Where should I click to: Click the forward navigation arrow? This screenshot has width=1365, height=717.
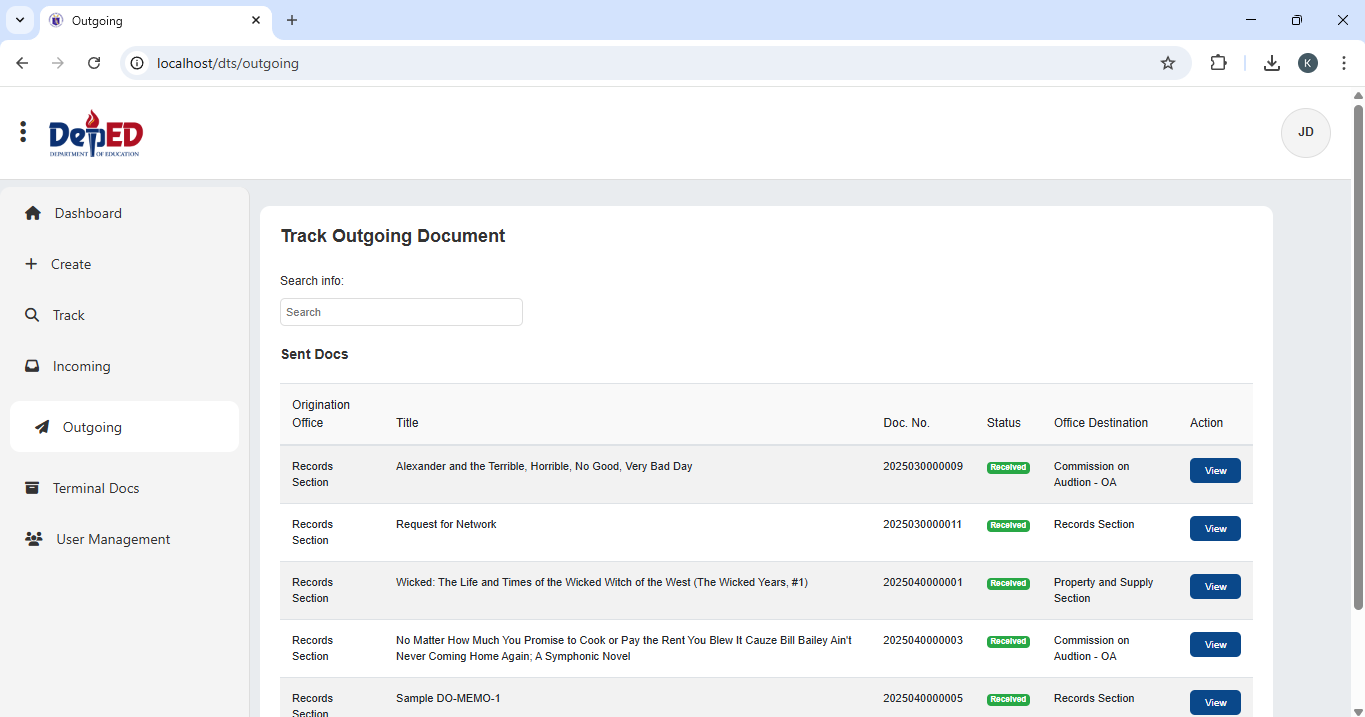(x=58, y=63)
